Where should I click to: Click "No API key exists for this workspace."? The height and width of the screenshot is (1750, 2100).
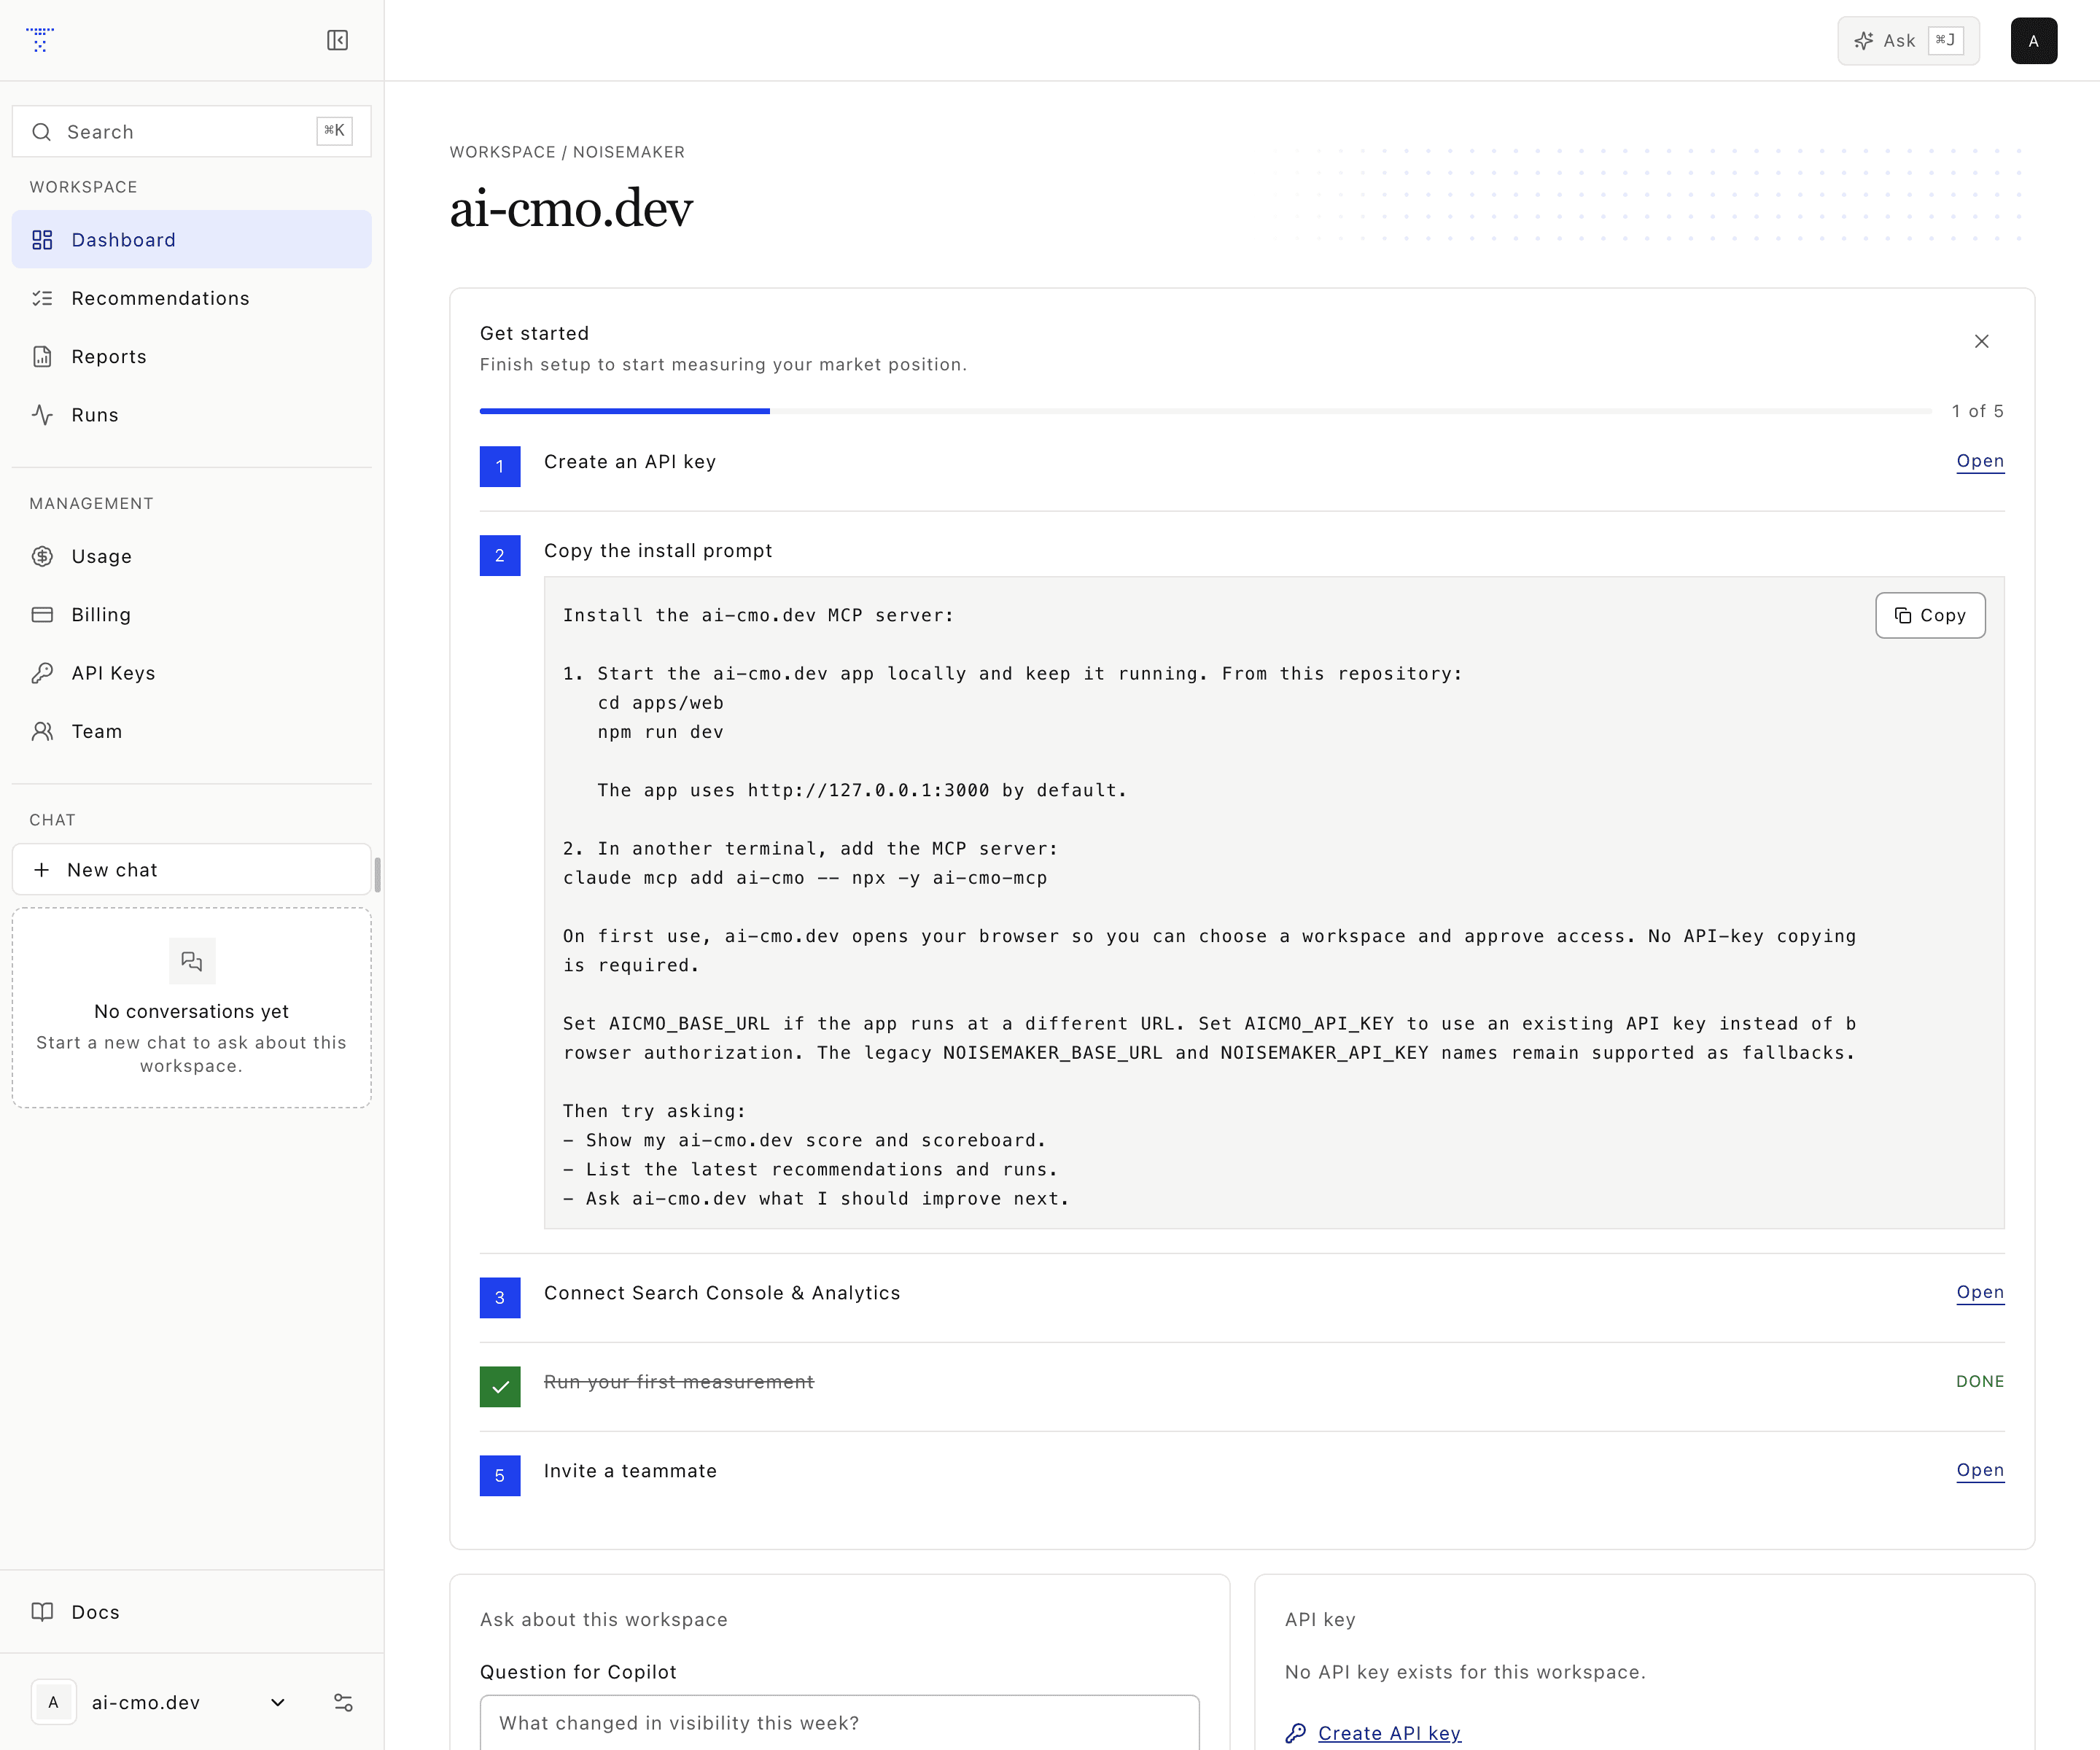[x=1465, y=1672]
